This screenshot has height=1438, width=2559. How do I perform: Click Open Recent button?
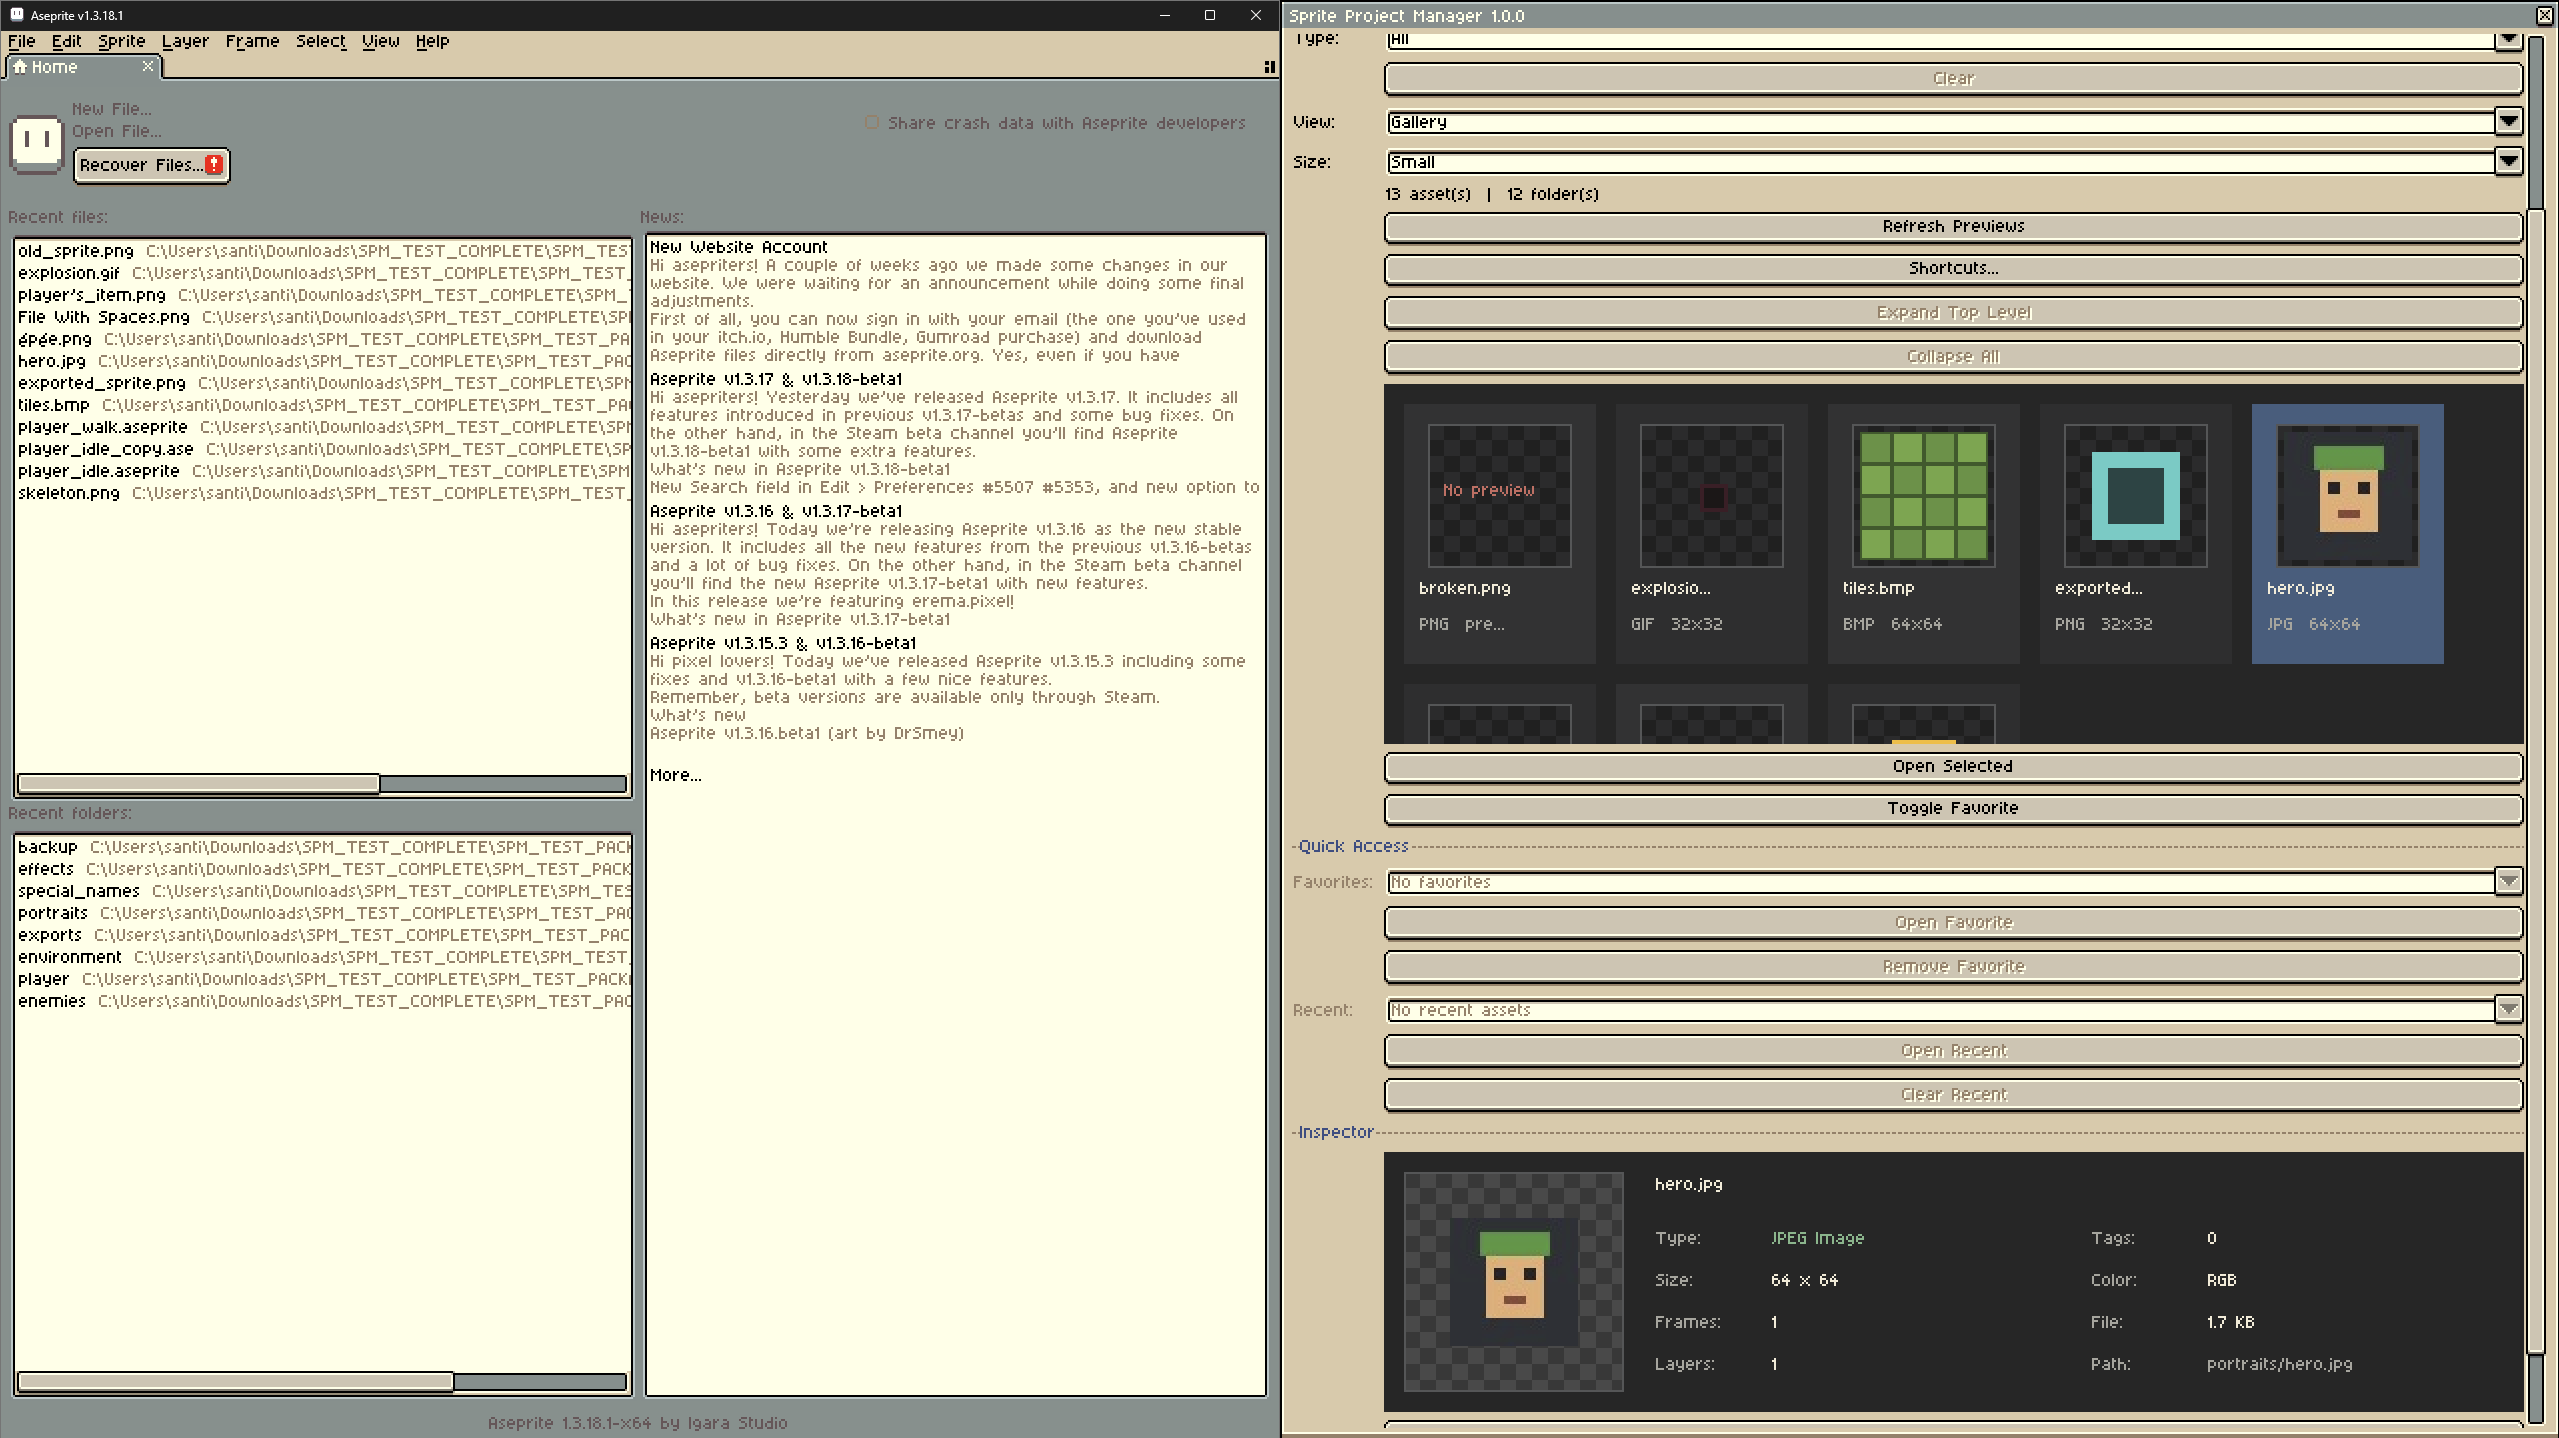click(x=1954, y=1050)
